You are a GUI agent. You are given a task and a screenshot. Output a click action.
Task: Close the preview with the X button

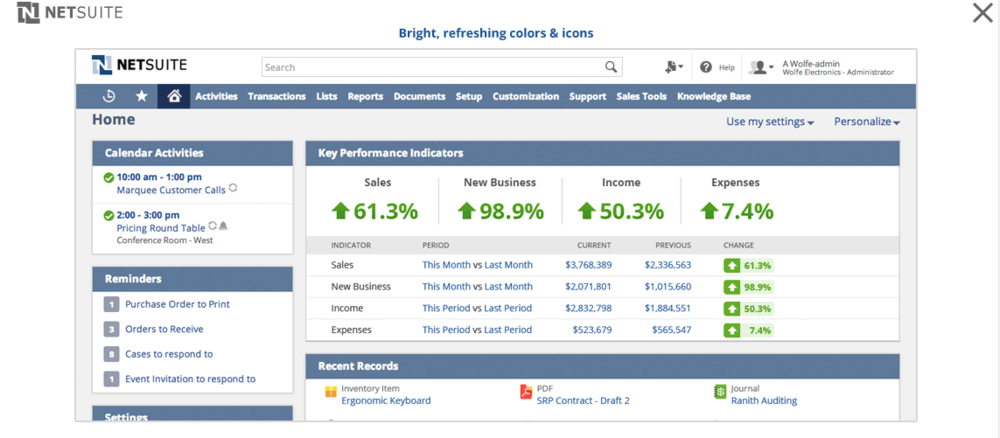click(x=982, y=13)
